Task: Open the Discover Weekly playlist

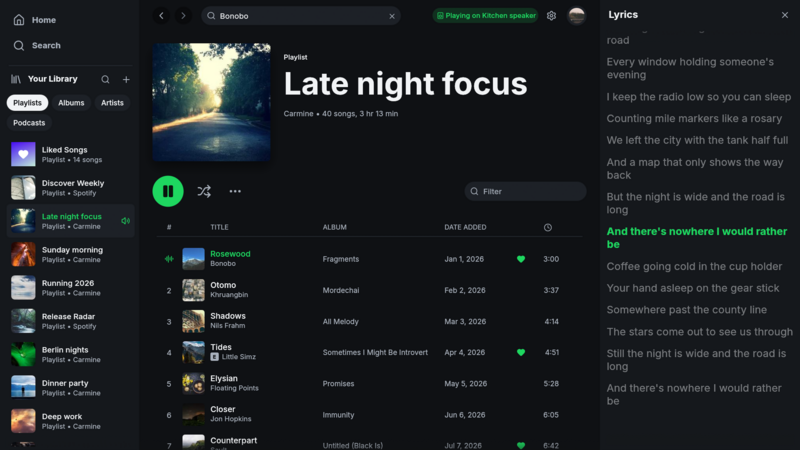Action: click(x=70, y=188)
